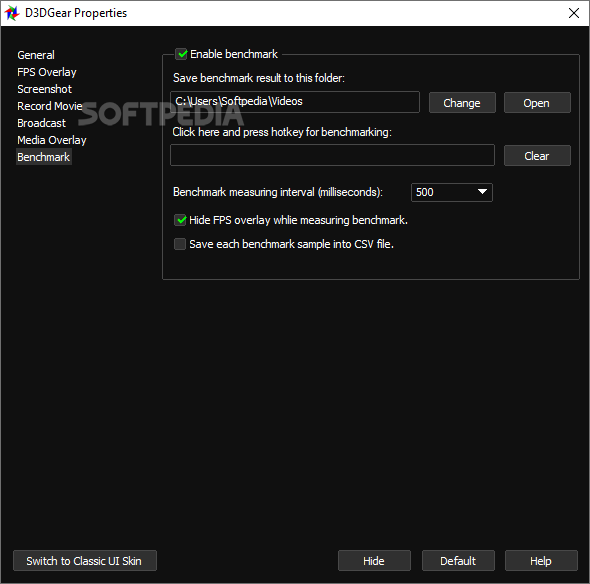Close the D3DGear Properties window
Viewport: 590px width, 584px height.
click(573, 13)
